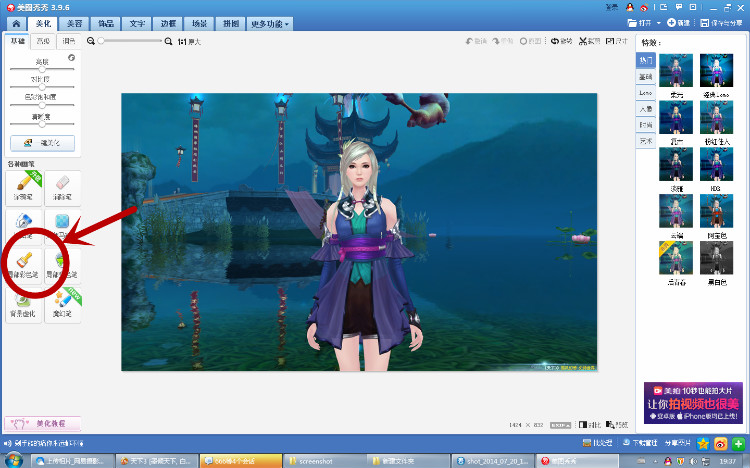The height and width of the screenshot is (468, 750).
Task: Open the 边框 (Frames) tab
Action: (168, 23)
